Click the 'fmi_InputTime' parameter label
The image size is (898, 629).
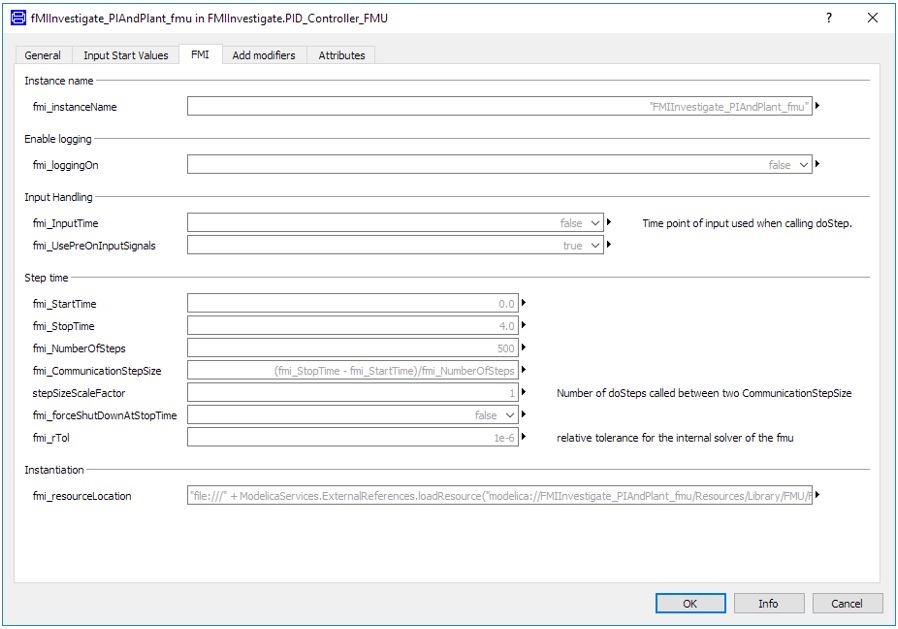click(65, 223)
